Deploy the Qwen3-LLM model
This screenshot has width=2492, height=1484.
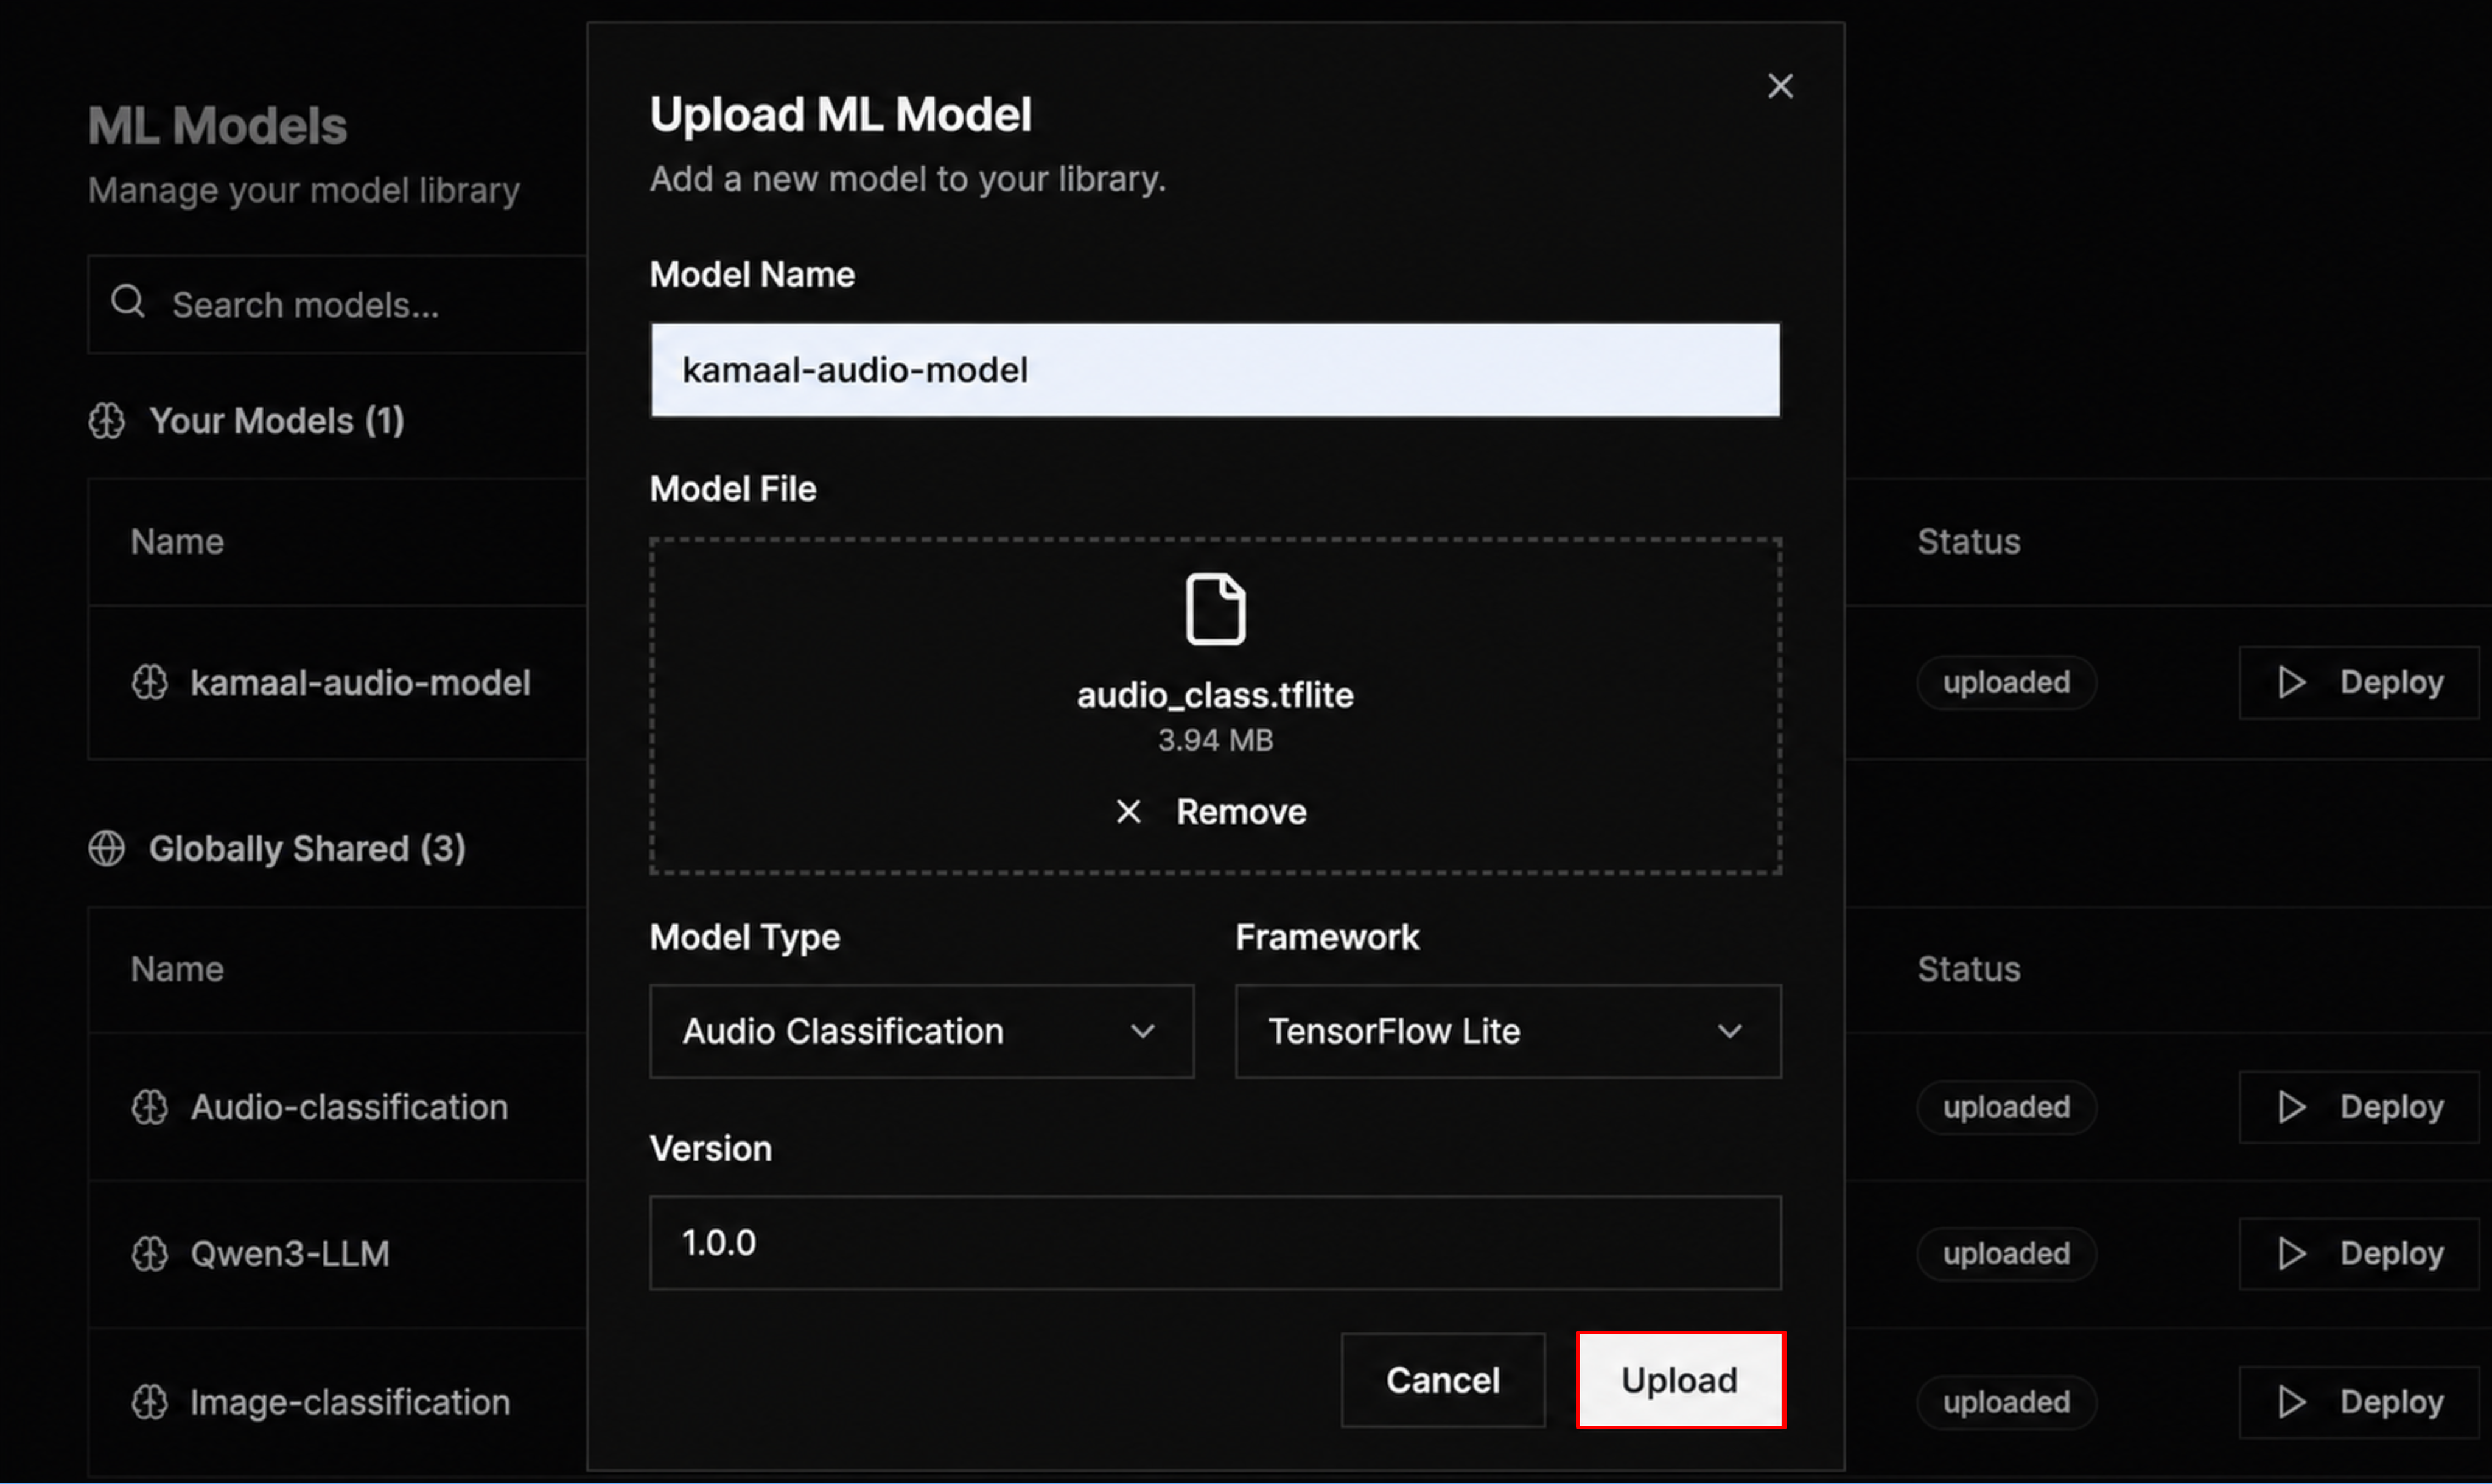click(2359, 1254)
